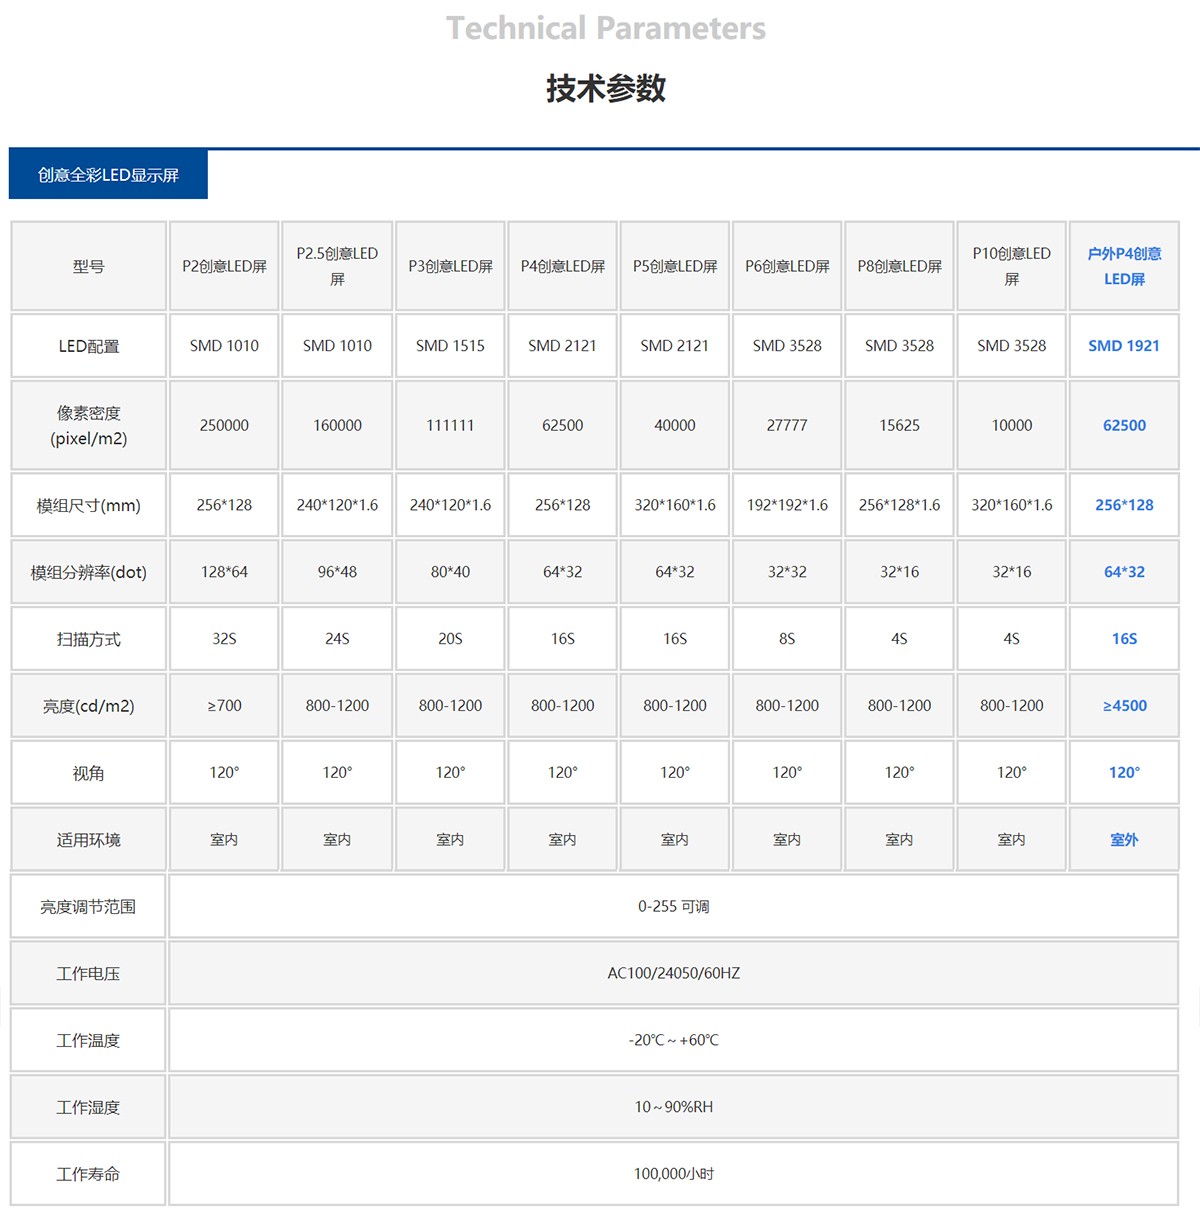Click the 型号 row label

(x=88, y=266)
